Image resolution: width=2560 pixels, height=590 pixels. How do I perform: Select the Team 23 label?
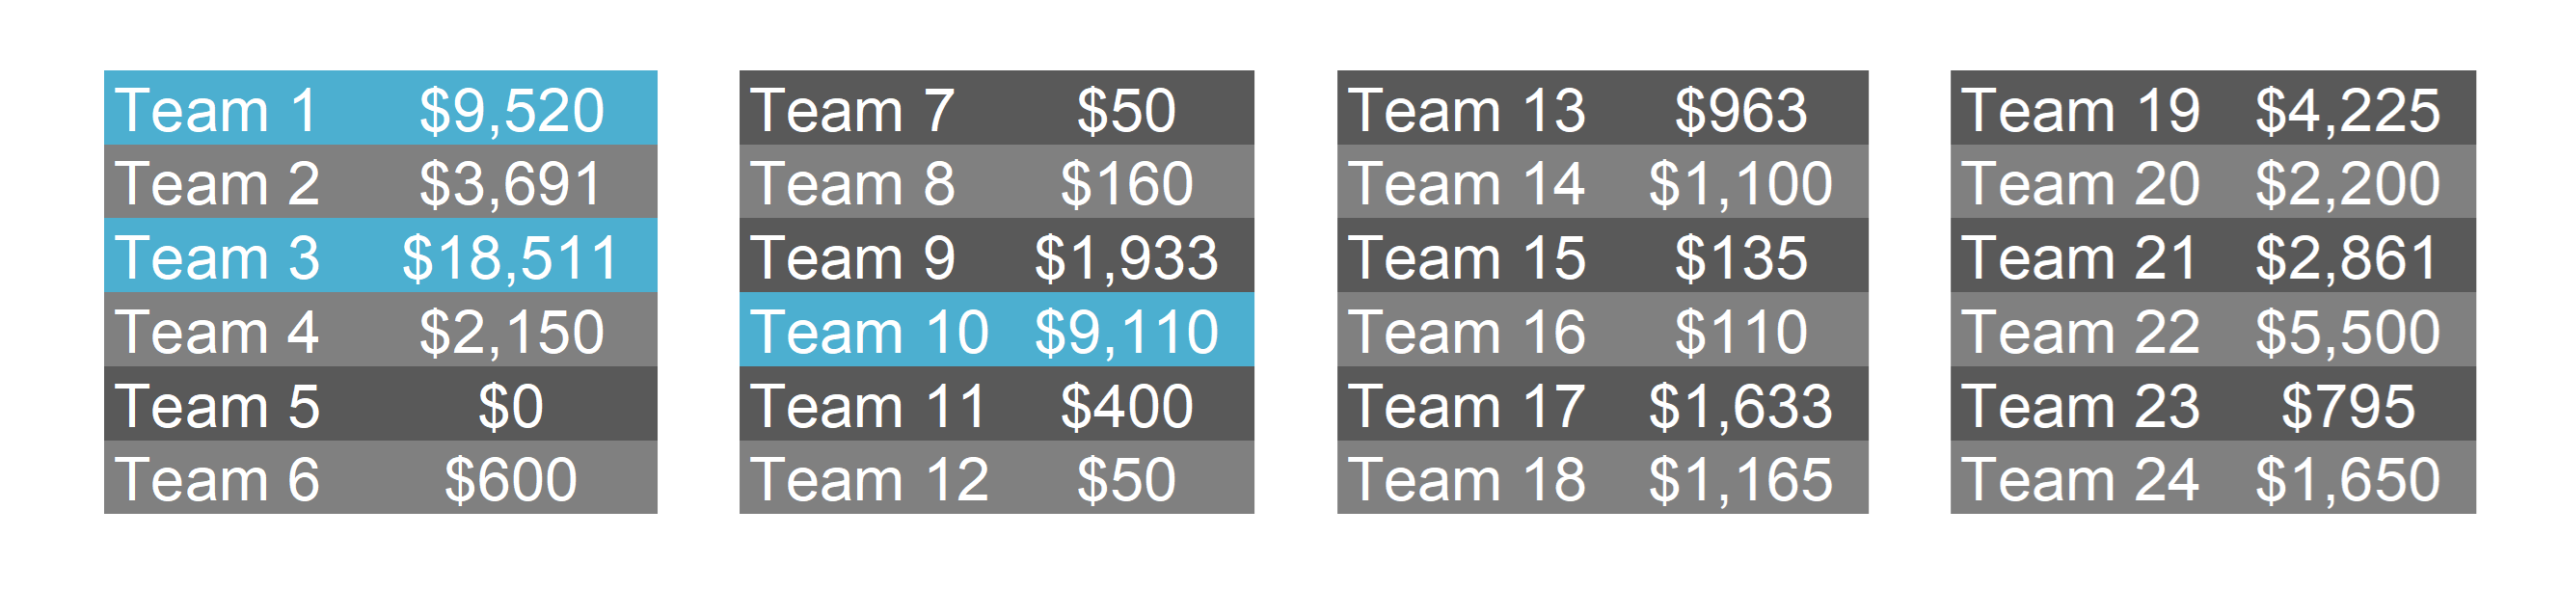(x=2080, y=406)
